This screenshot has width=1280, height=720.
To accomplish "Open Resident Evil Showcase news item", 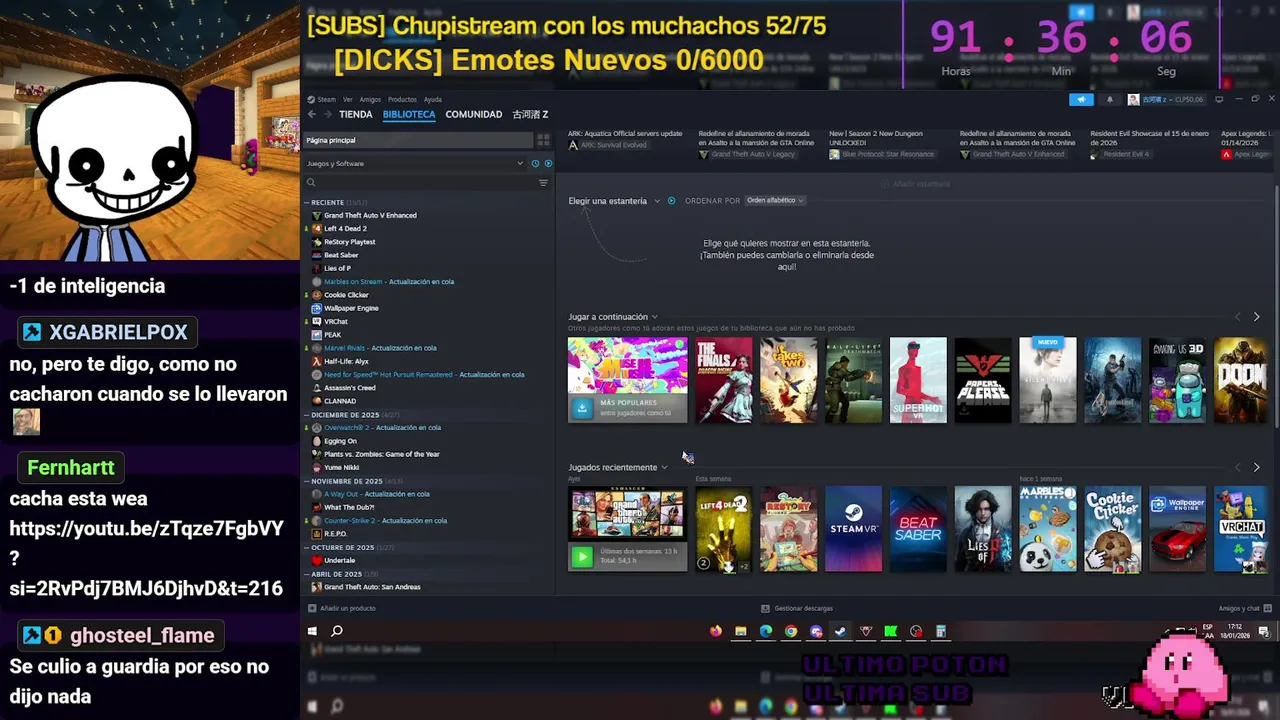I will click(x=1149, y=138).
